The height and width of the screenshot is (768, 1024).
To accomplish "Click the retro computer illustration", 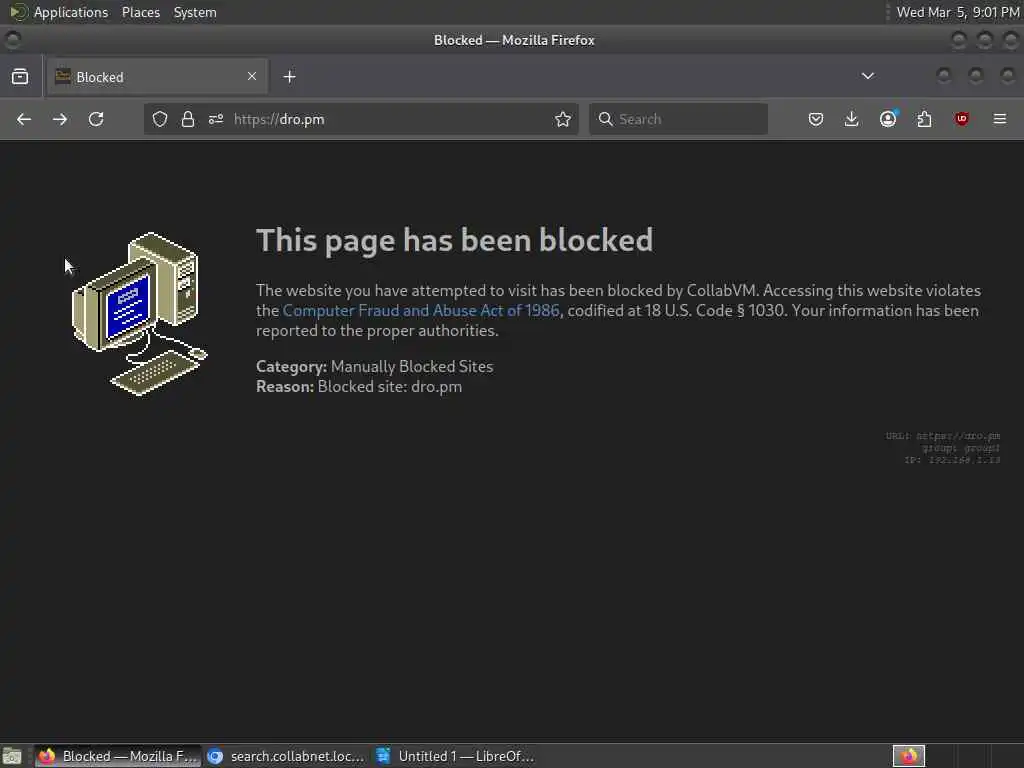I will (139, 313).
